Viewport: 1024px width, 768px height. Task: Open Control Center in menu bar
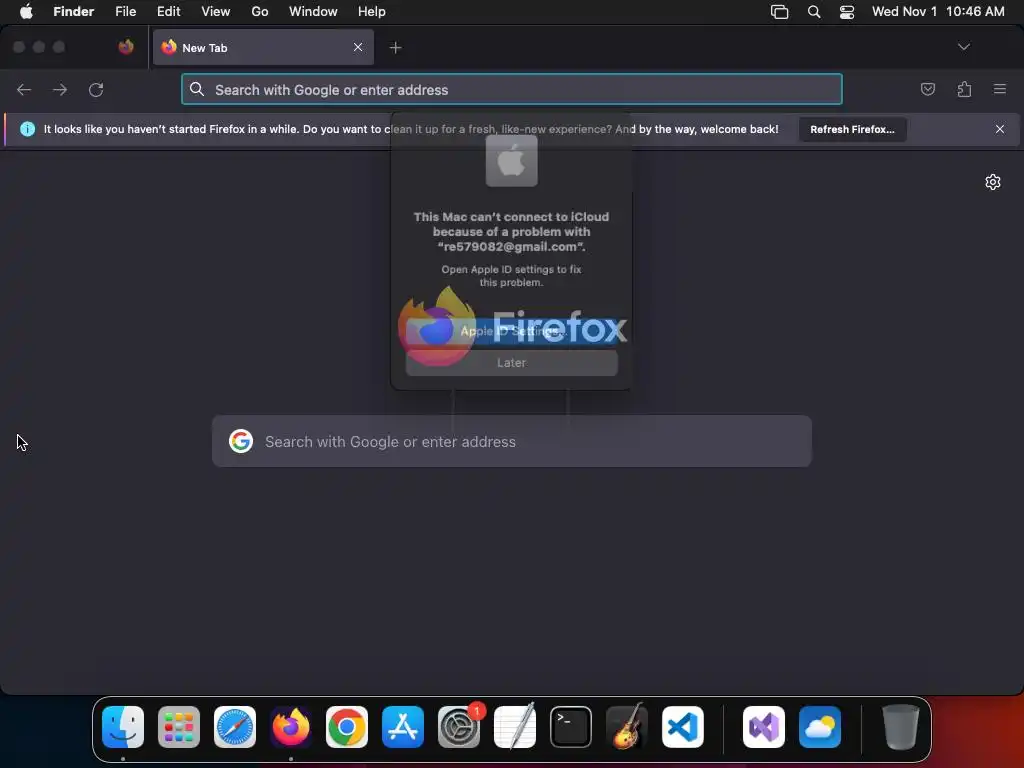847,12
